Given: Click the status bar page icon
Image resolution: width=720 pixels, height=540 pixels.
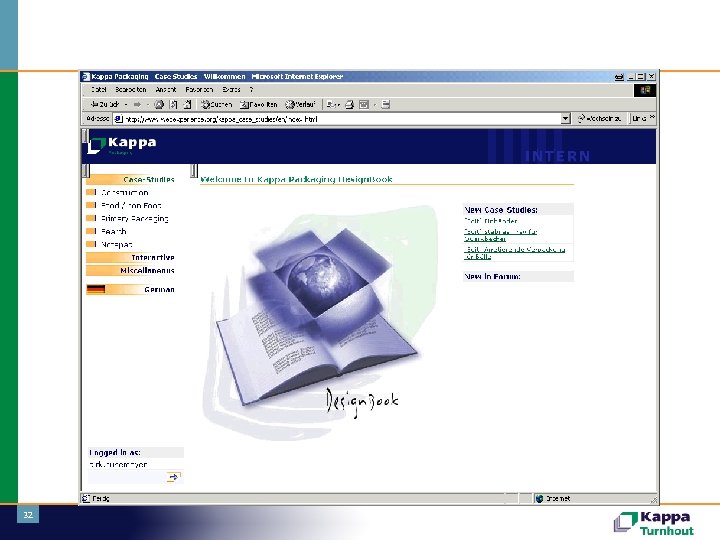Looking at the screenshot, I should (x=86, y=498).
